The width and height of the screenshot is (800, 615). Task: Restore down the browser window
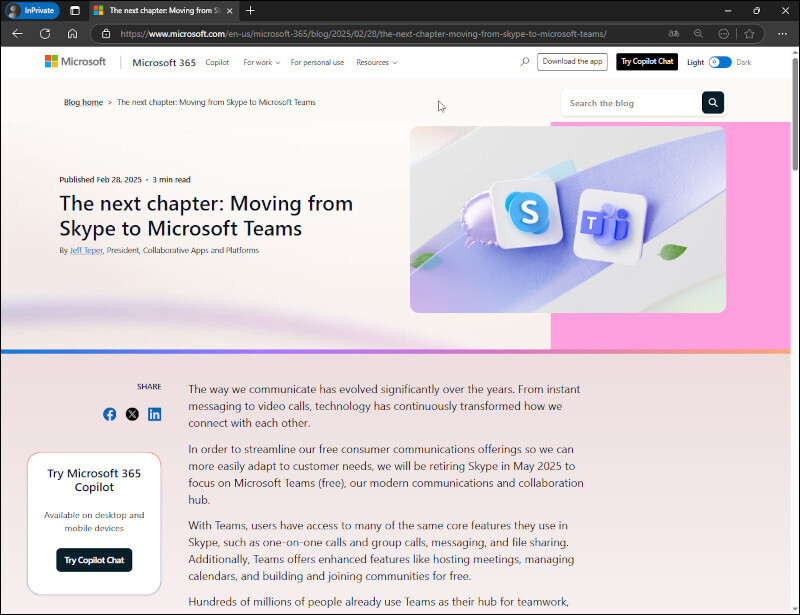757,10
